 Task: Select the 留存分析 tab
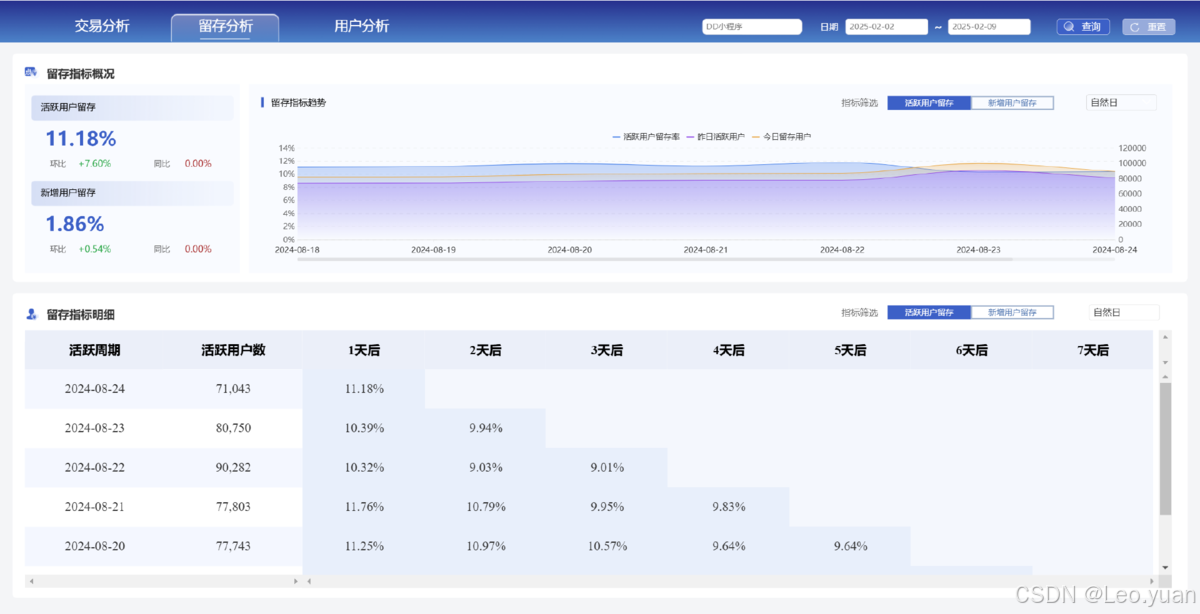tap(225, 27)
